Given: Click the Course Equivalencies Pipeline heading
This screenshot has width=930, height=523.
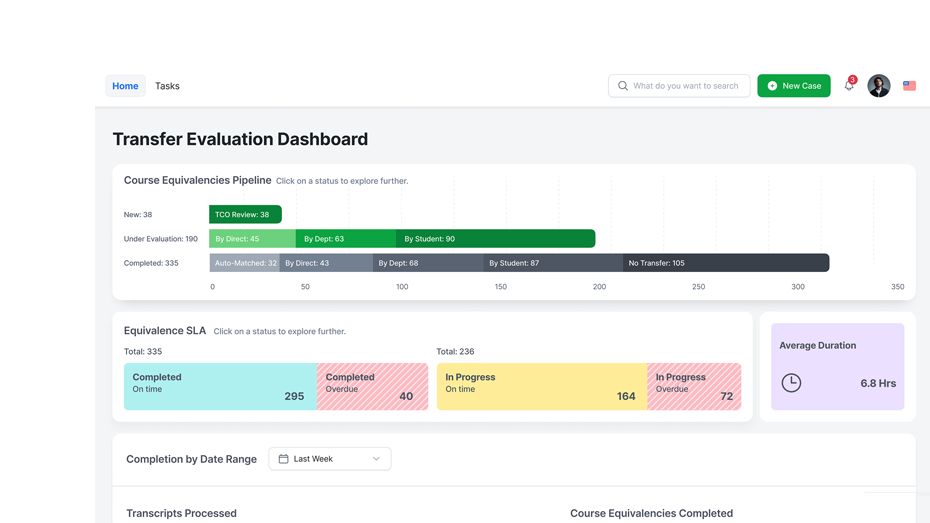Looking at the screenshot, I should pyautogui.click(x=198, y=180).
